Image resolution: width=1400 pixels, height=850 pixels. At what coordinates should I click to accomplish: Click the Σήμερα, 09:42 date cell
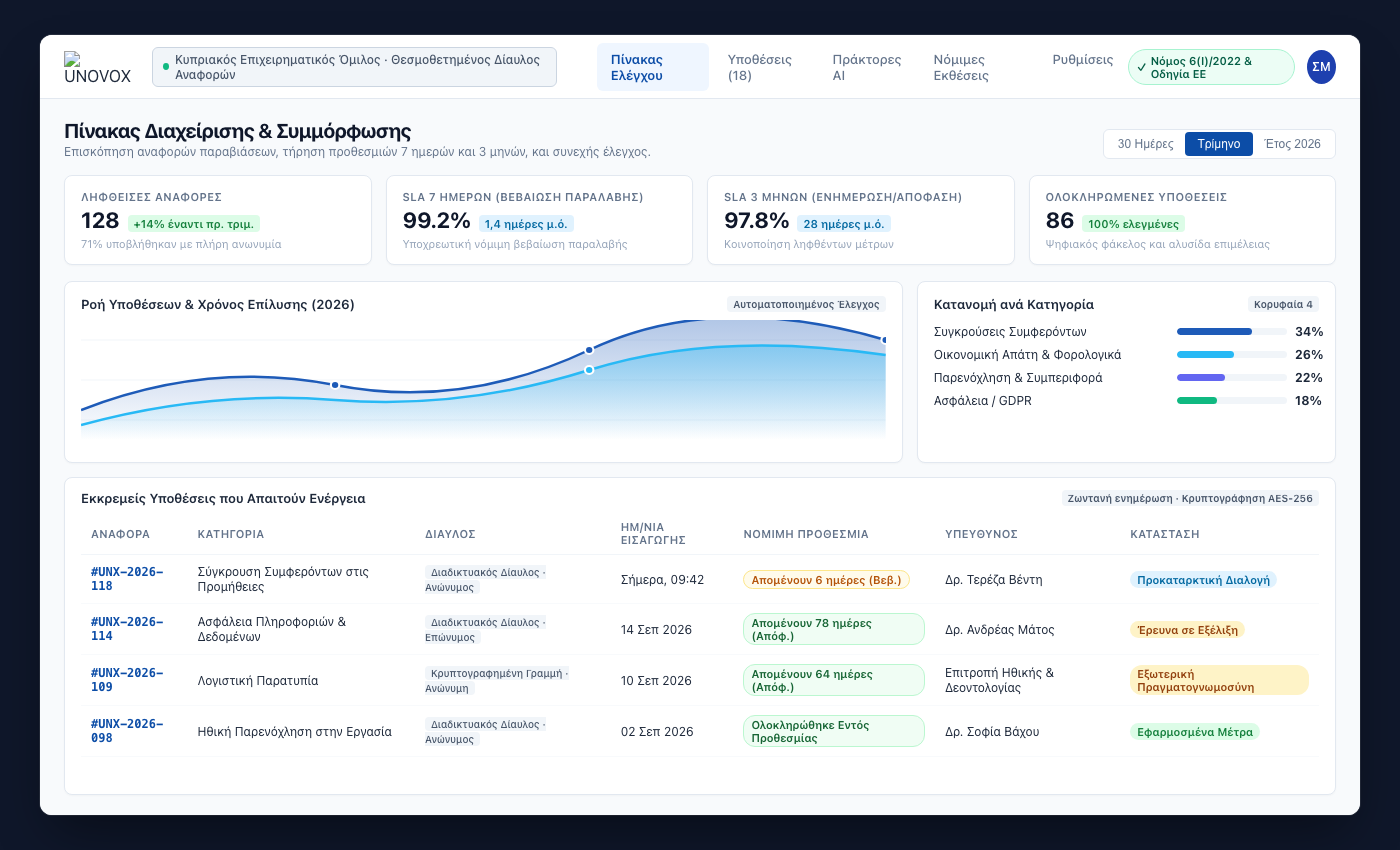[x=663, y=579]
